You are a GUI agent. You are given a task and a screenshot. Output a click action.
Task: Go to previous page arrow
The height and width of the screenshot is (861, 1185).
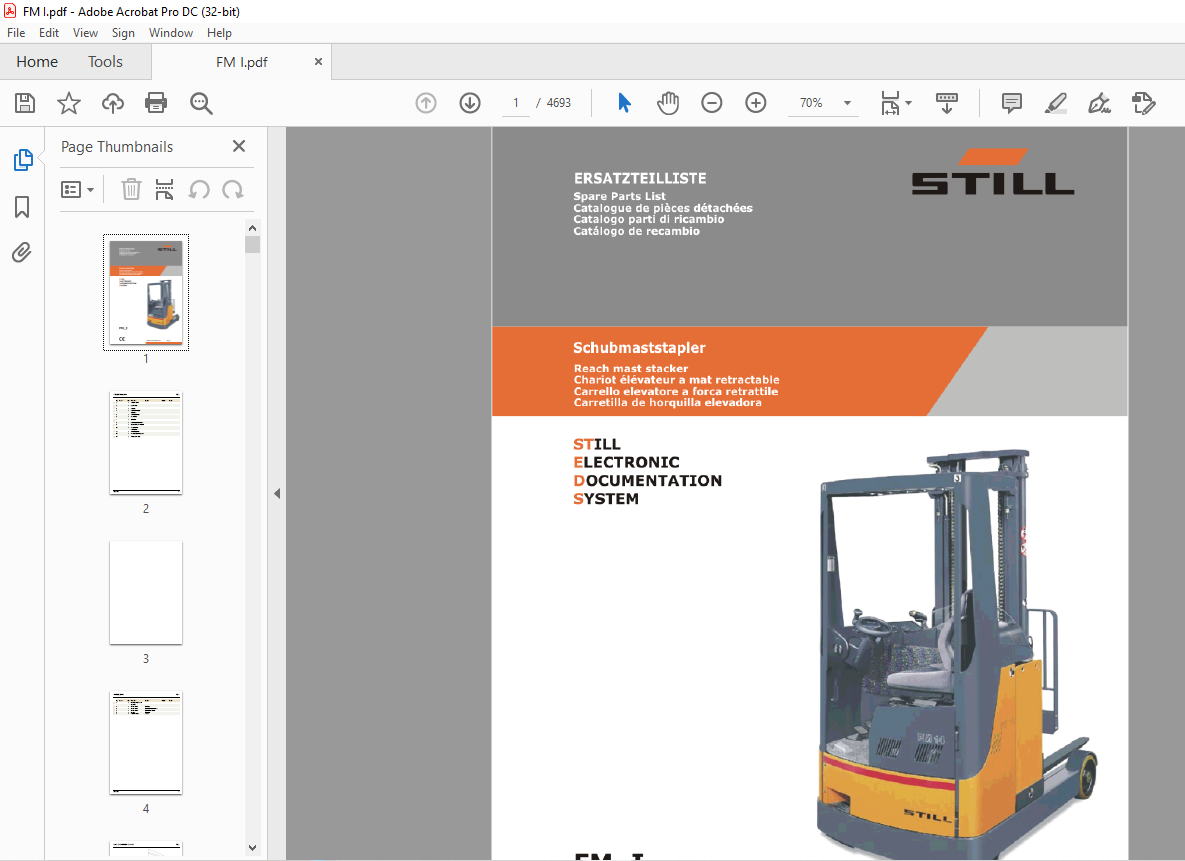(426, 103)
